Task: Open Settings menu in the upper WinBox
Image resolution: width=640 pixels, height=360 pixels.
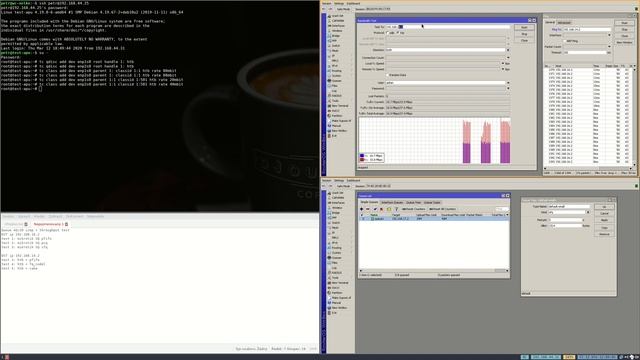Action: pos(339,4)
